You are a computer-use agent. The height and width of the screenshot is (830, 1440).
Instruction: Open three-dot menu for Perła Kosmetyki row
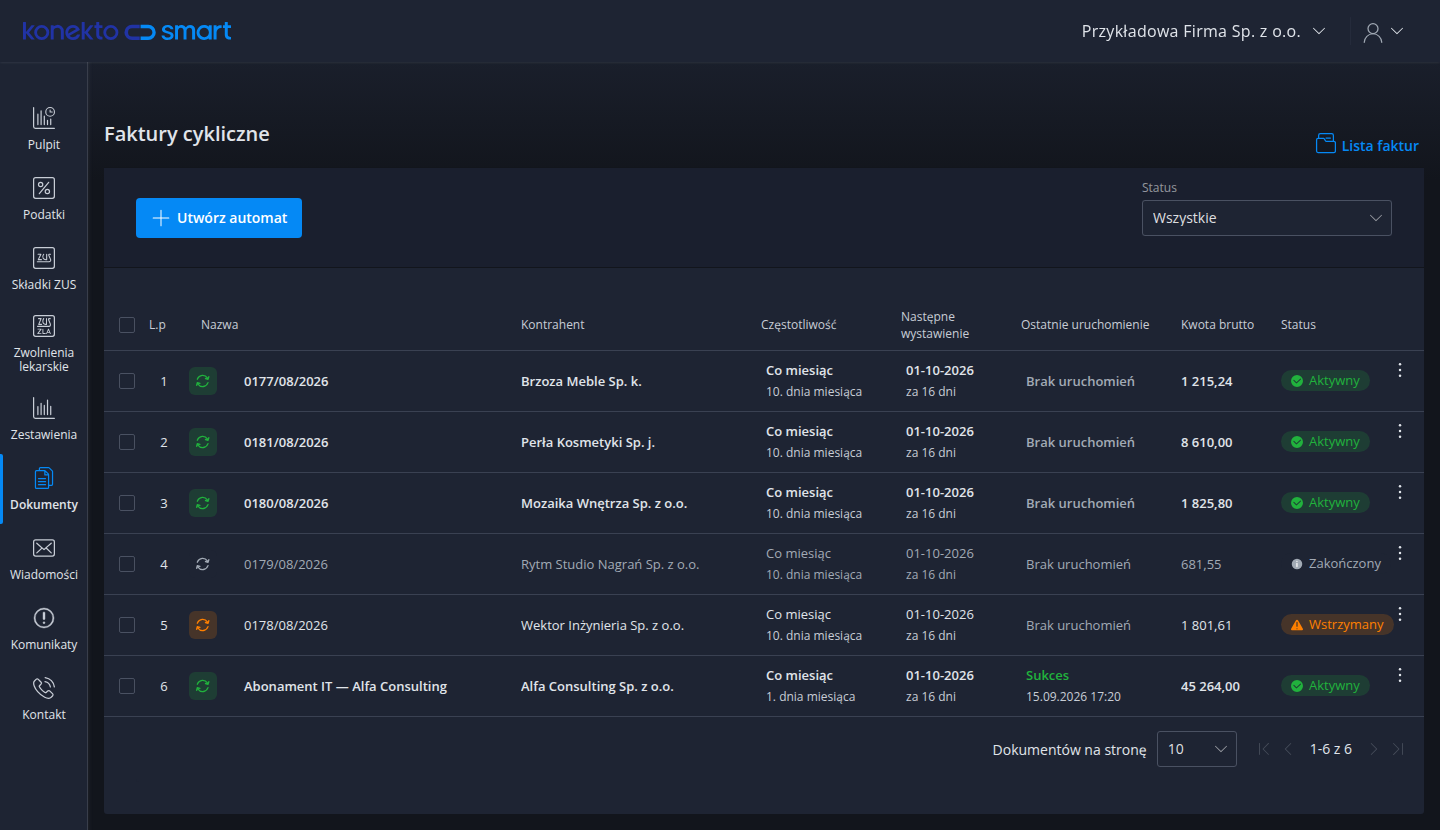1400,431
